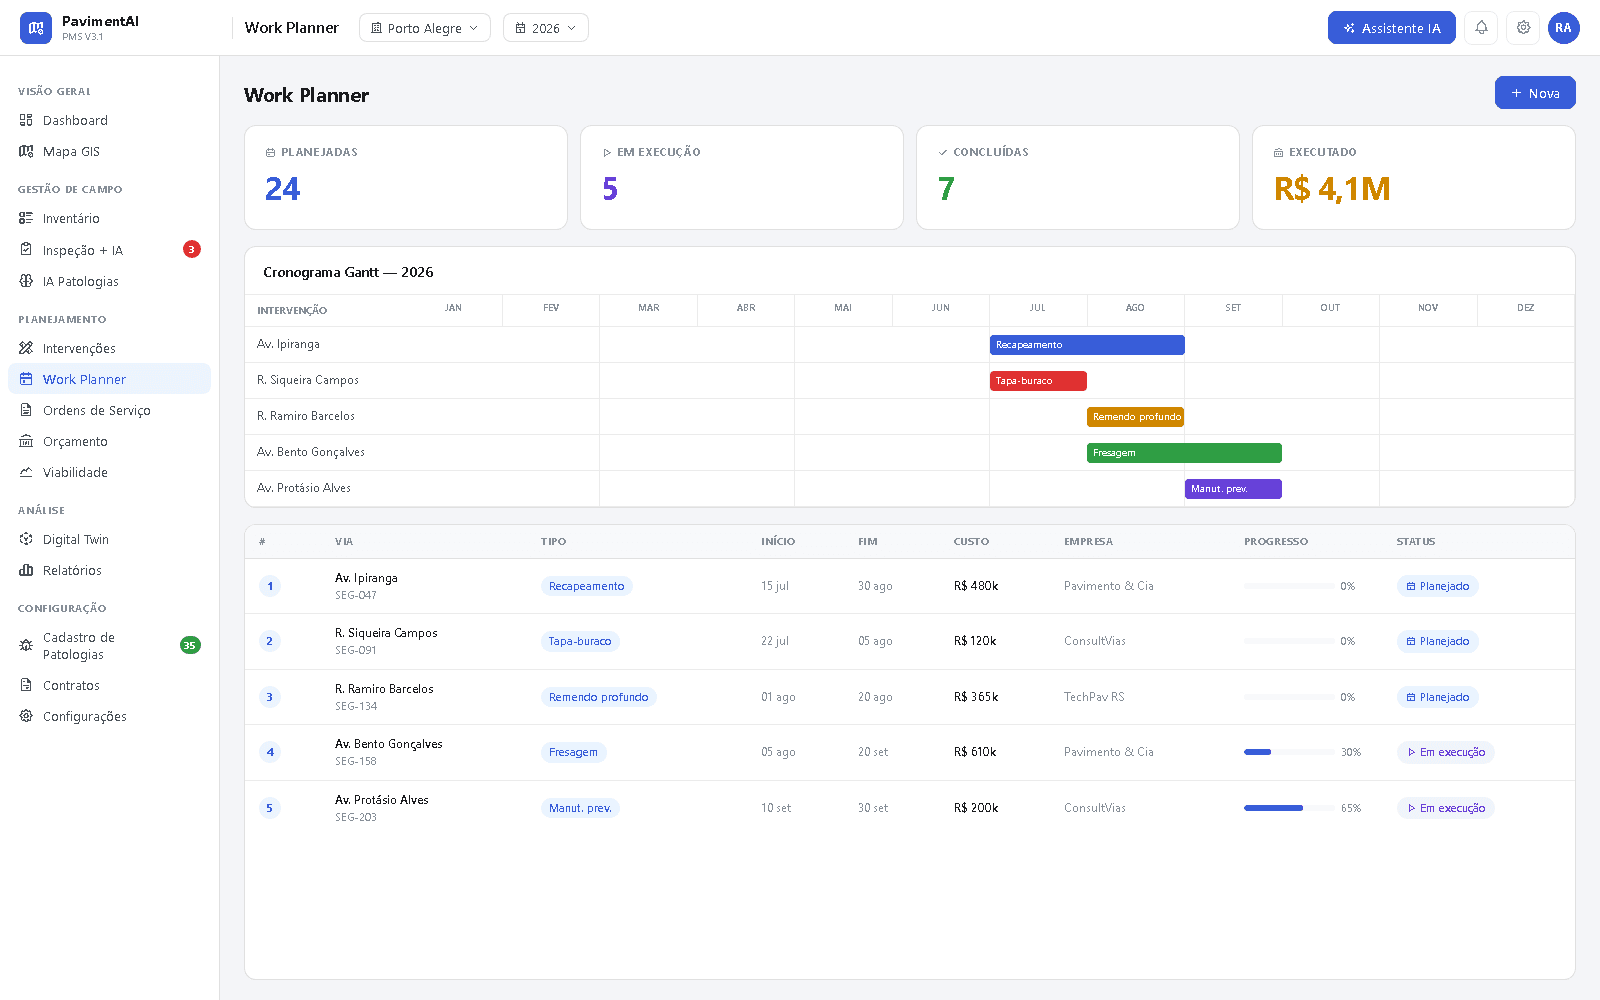This screenshot has width=1600, height=1000.
Task: Click the 30% progress bar for Bento Gonçalves
Action: 1289,752
